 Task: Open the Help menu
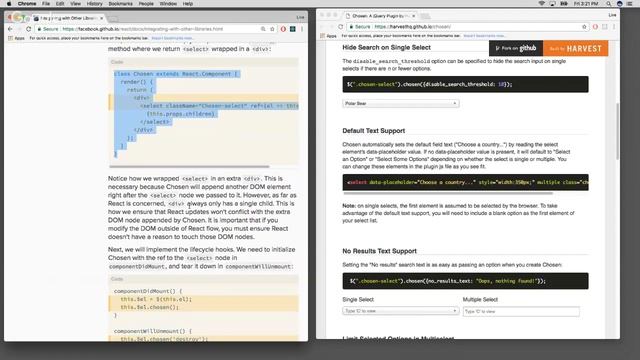[x=188, y=4]
